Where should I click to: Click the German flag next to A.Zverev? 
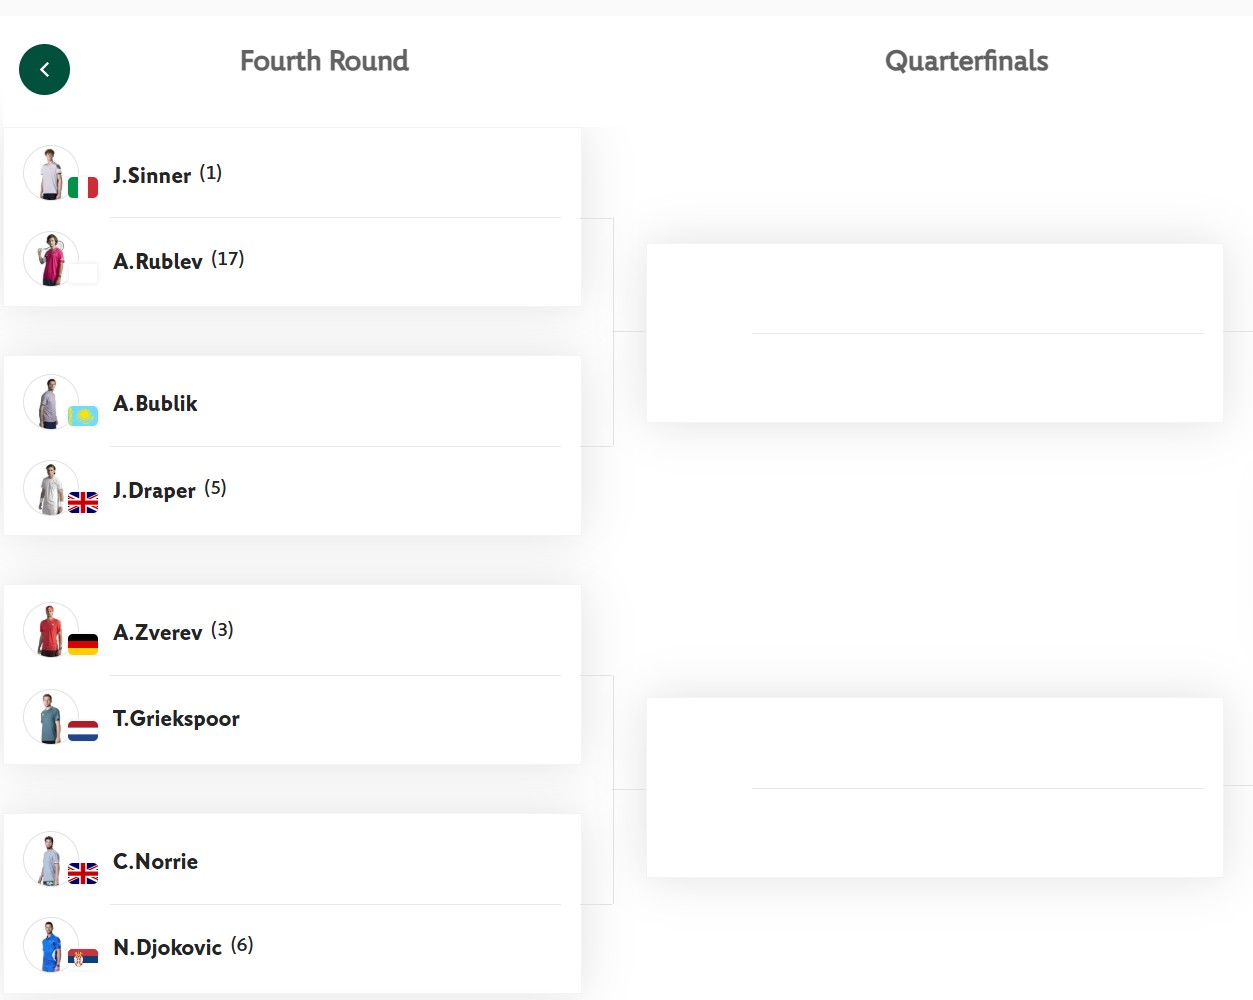83,644
